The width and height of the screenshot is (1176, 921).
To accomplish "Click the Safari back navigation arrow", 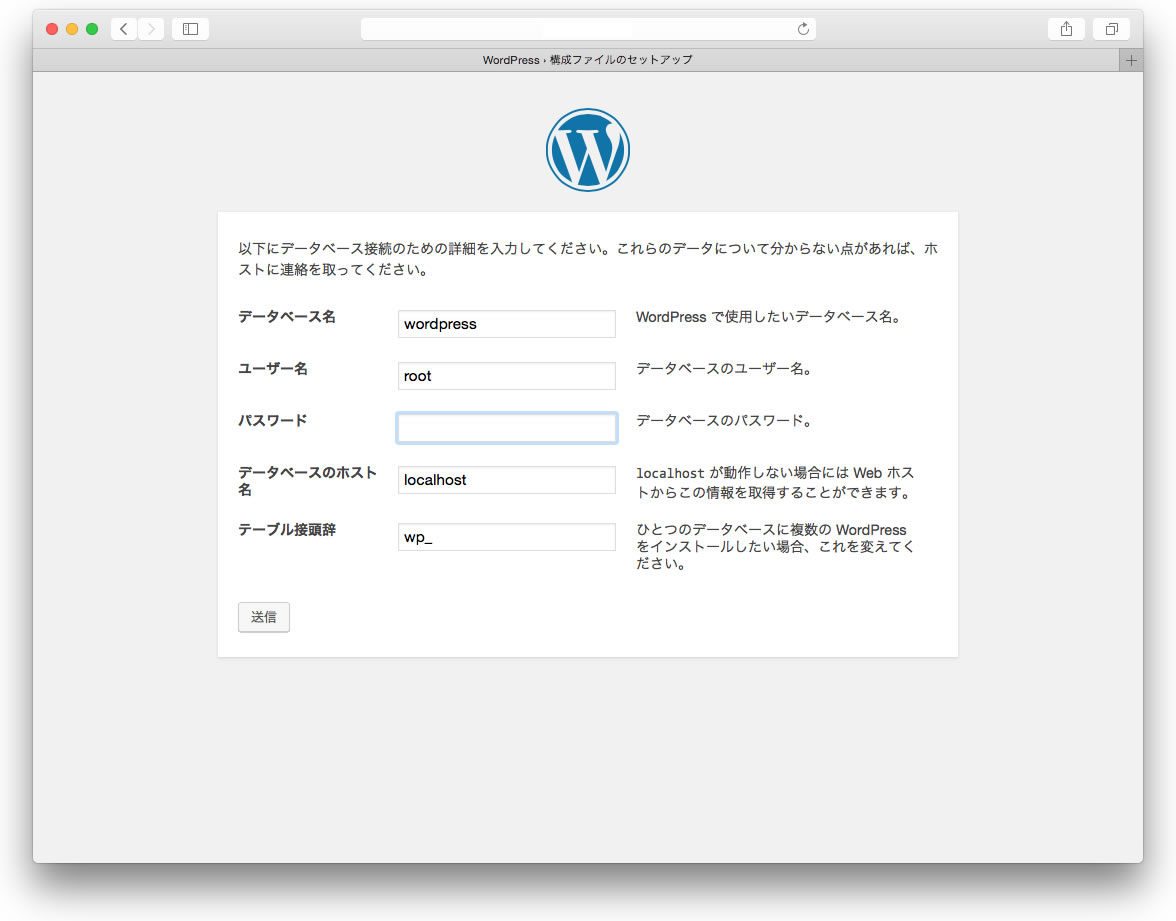I will (123, 29).
